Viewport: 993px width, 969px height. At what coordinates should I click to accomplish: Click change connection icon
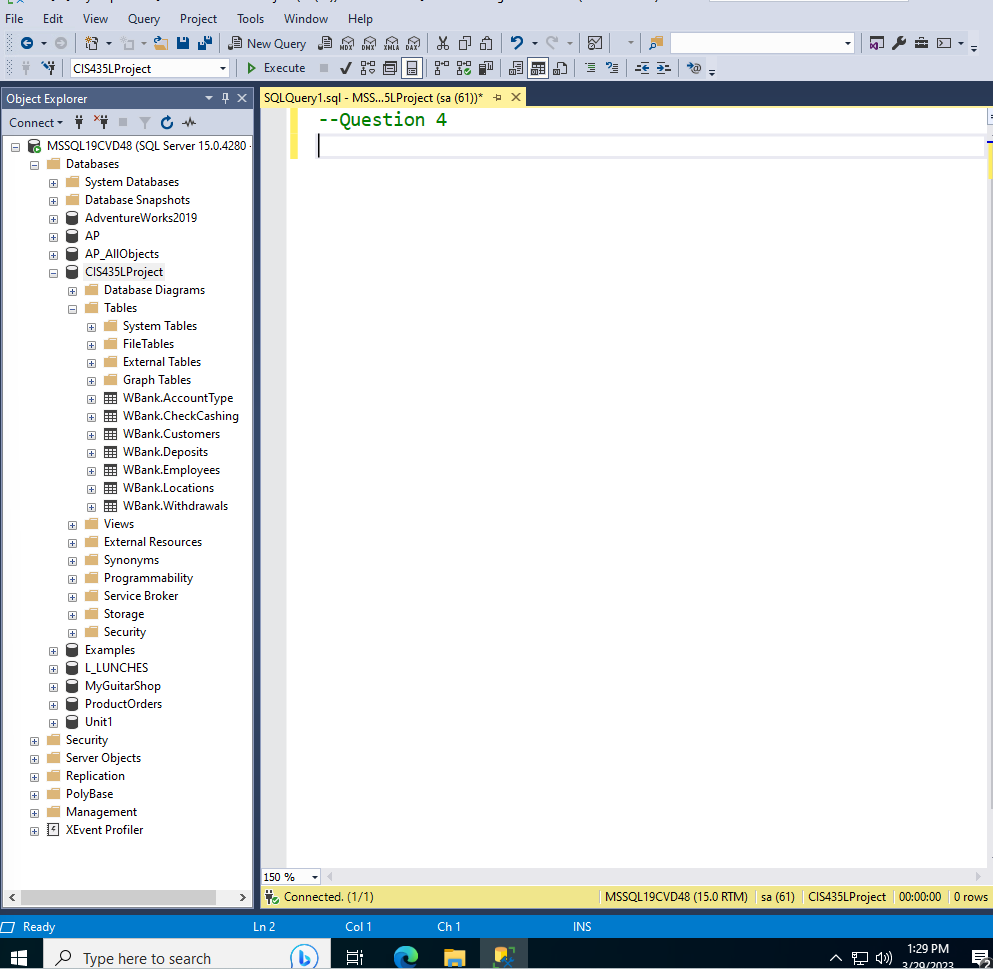coord(48,68)
